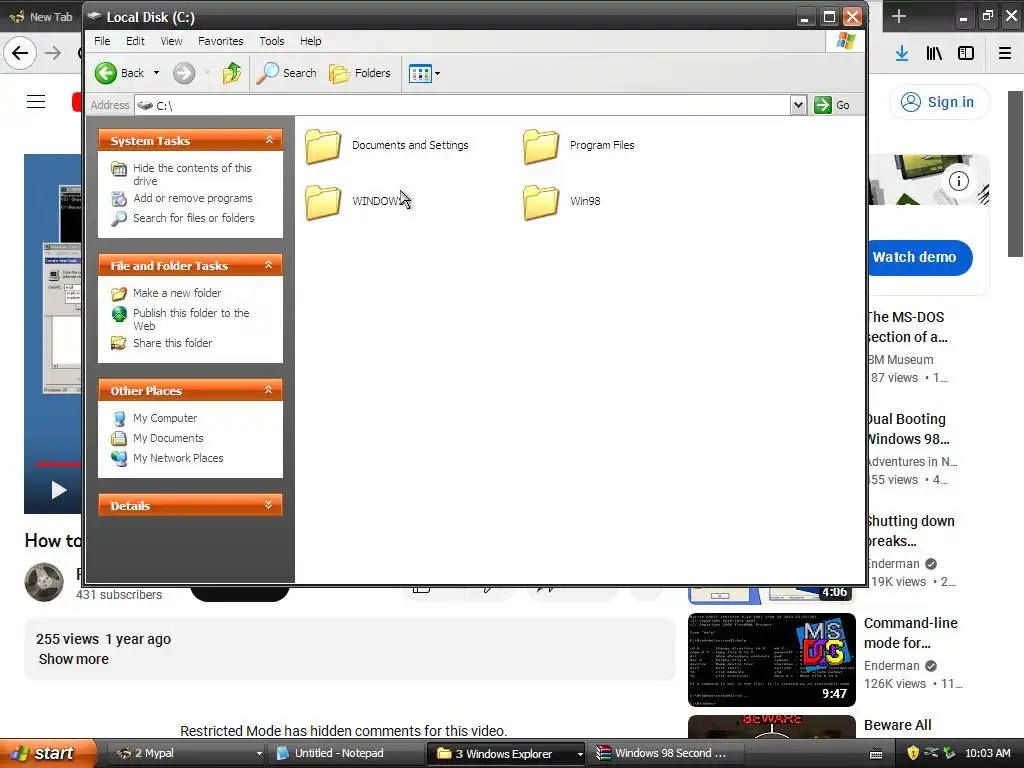The width and height of the screenshot is (1024, 768).
Task: Click the Windows flag logo in Explorer
Action: 846,41
